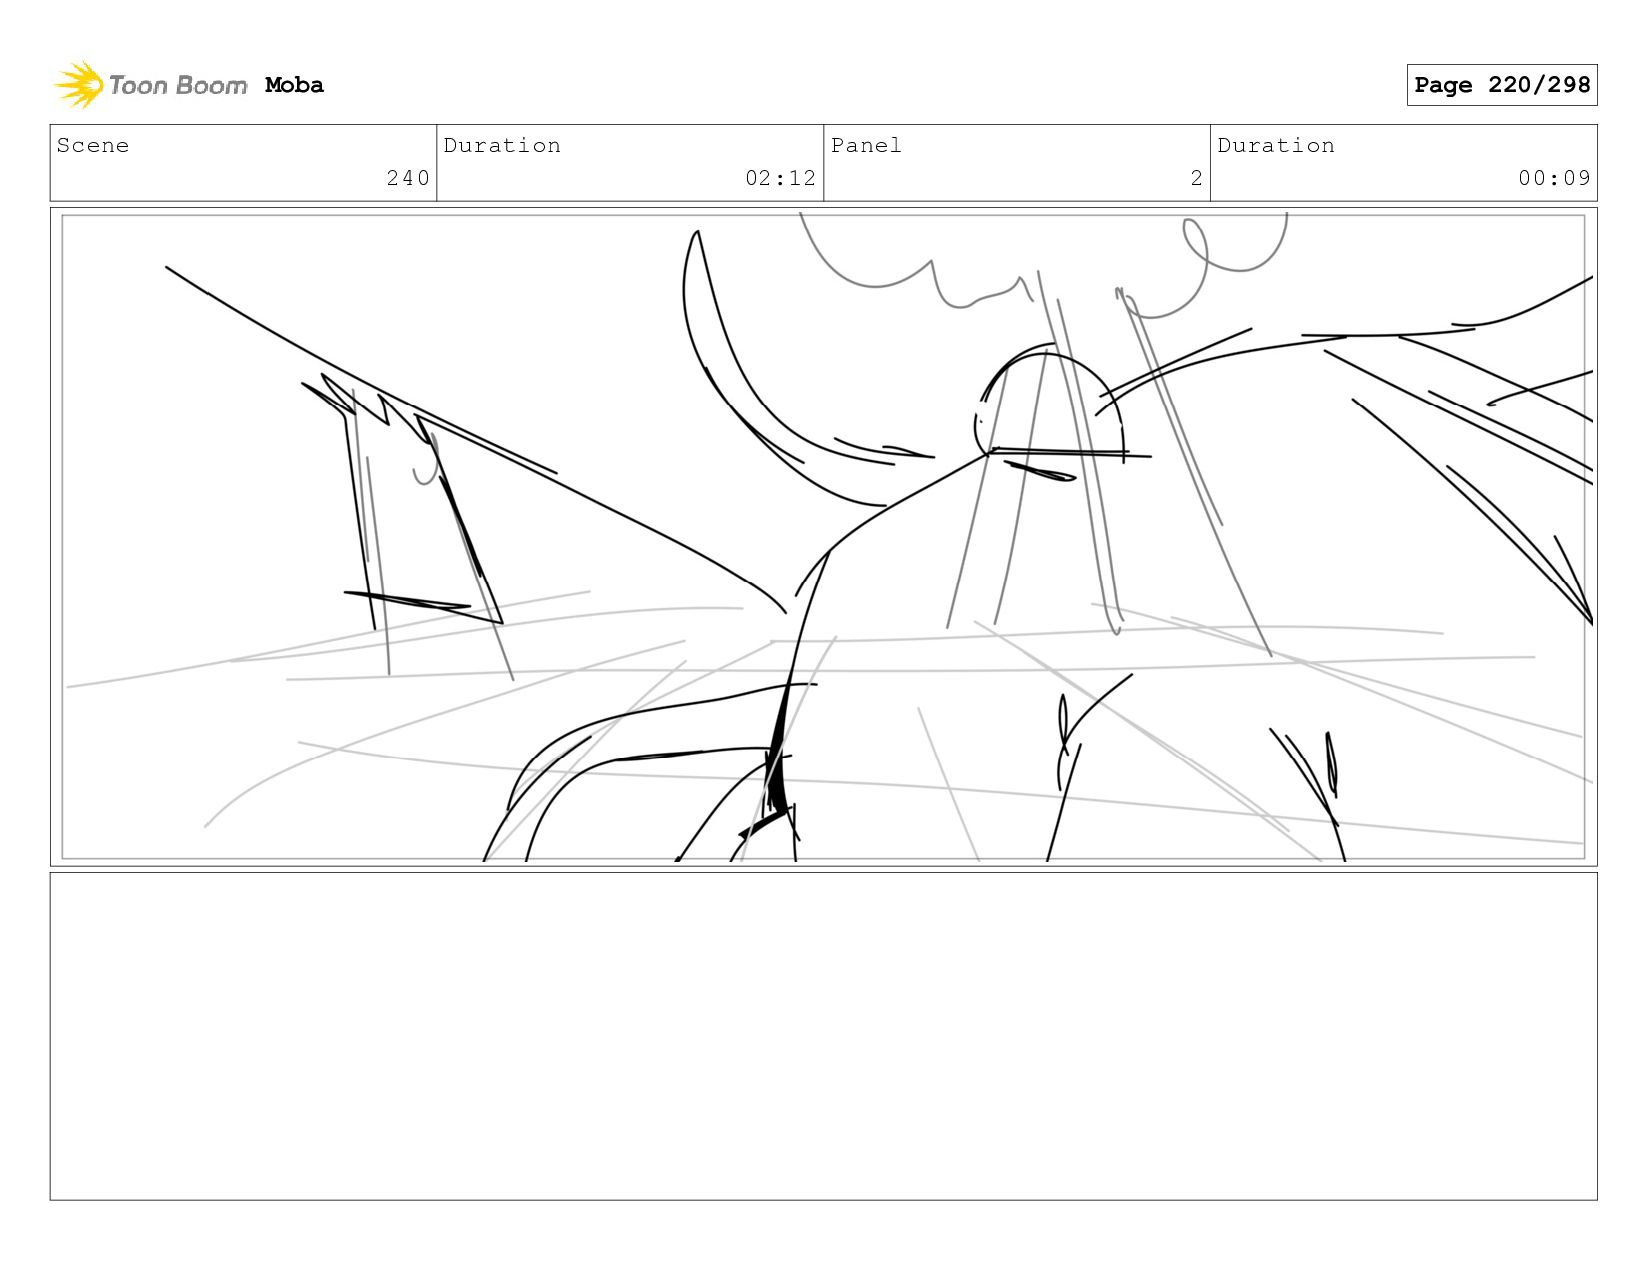The image size is (1650, 1275).
Task: Select the project title 'Moba'
Action: pos(294,85)
